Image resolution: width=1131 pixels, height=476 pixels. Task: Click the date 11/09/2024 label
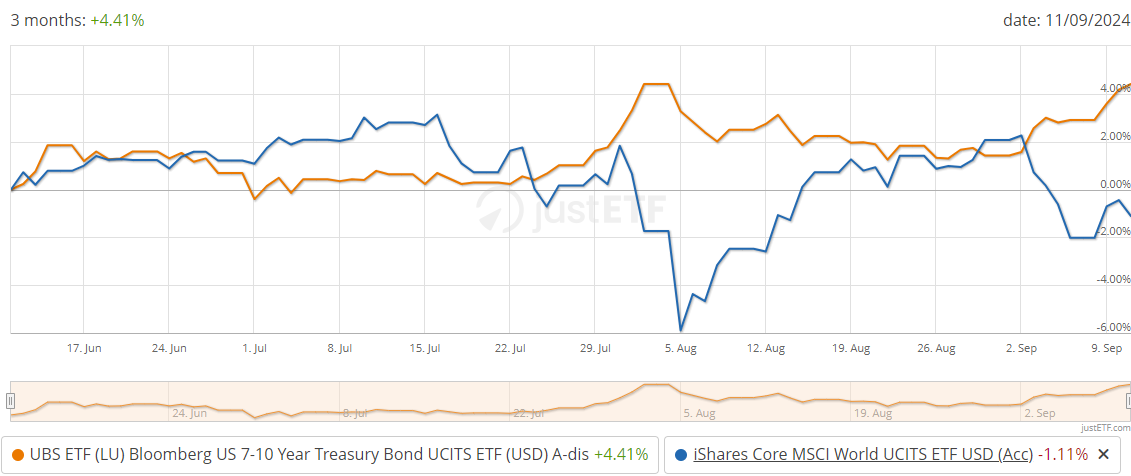tap(1067, 21)
